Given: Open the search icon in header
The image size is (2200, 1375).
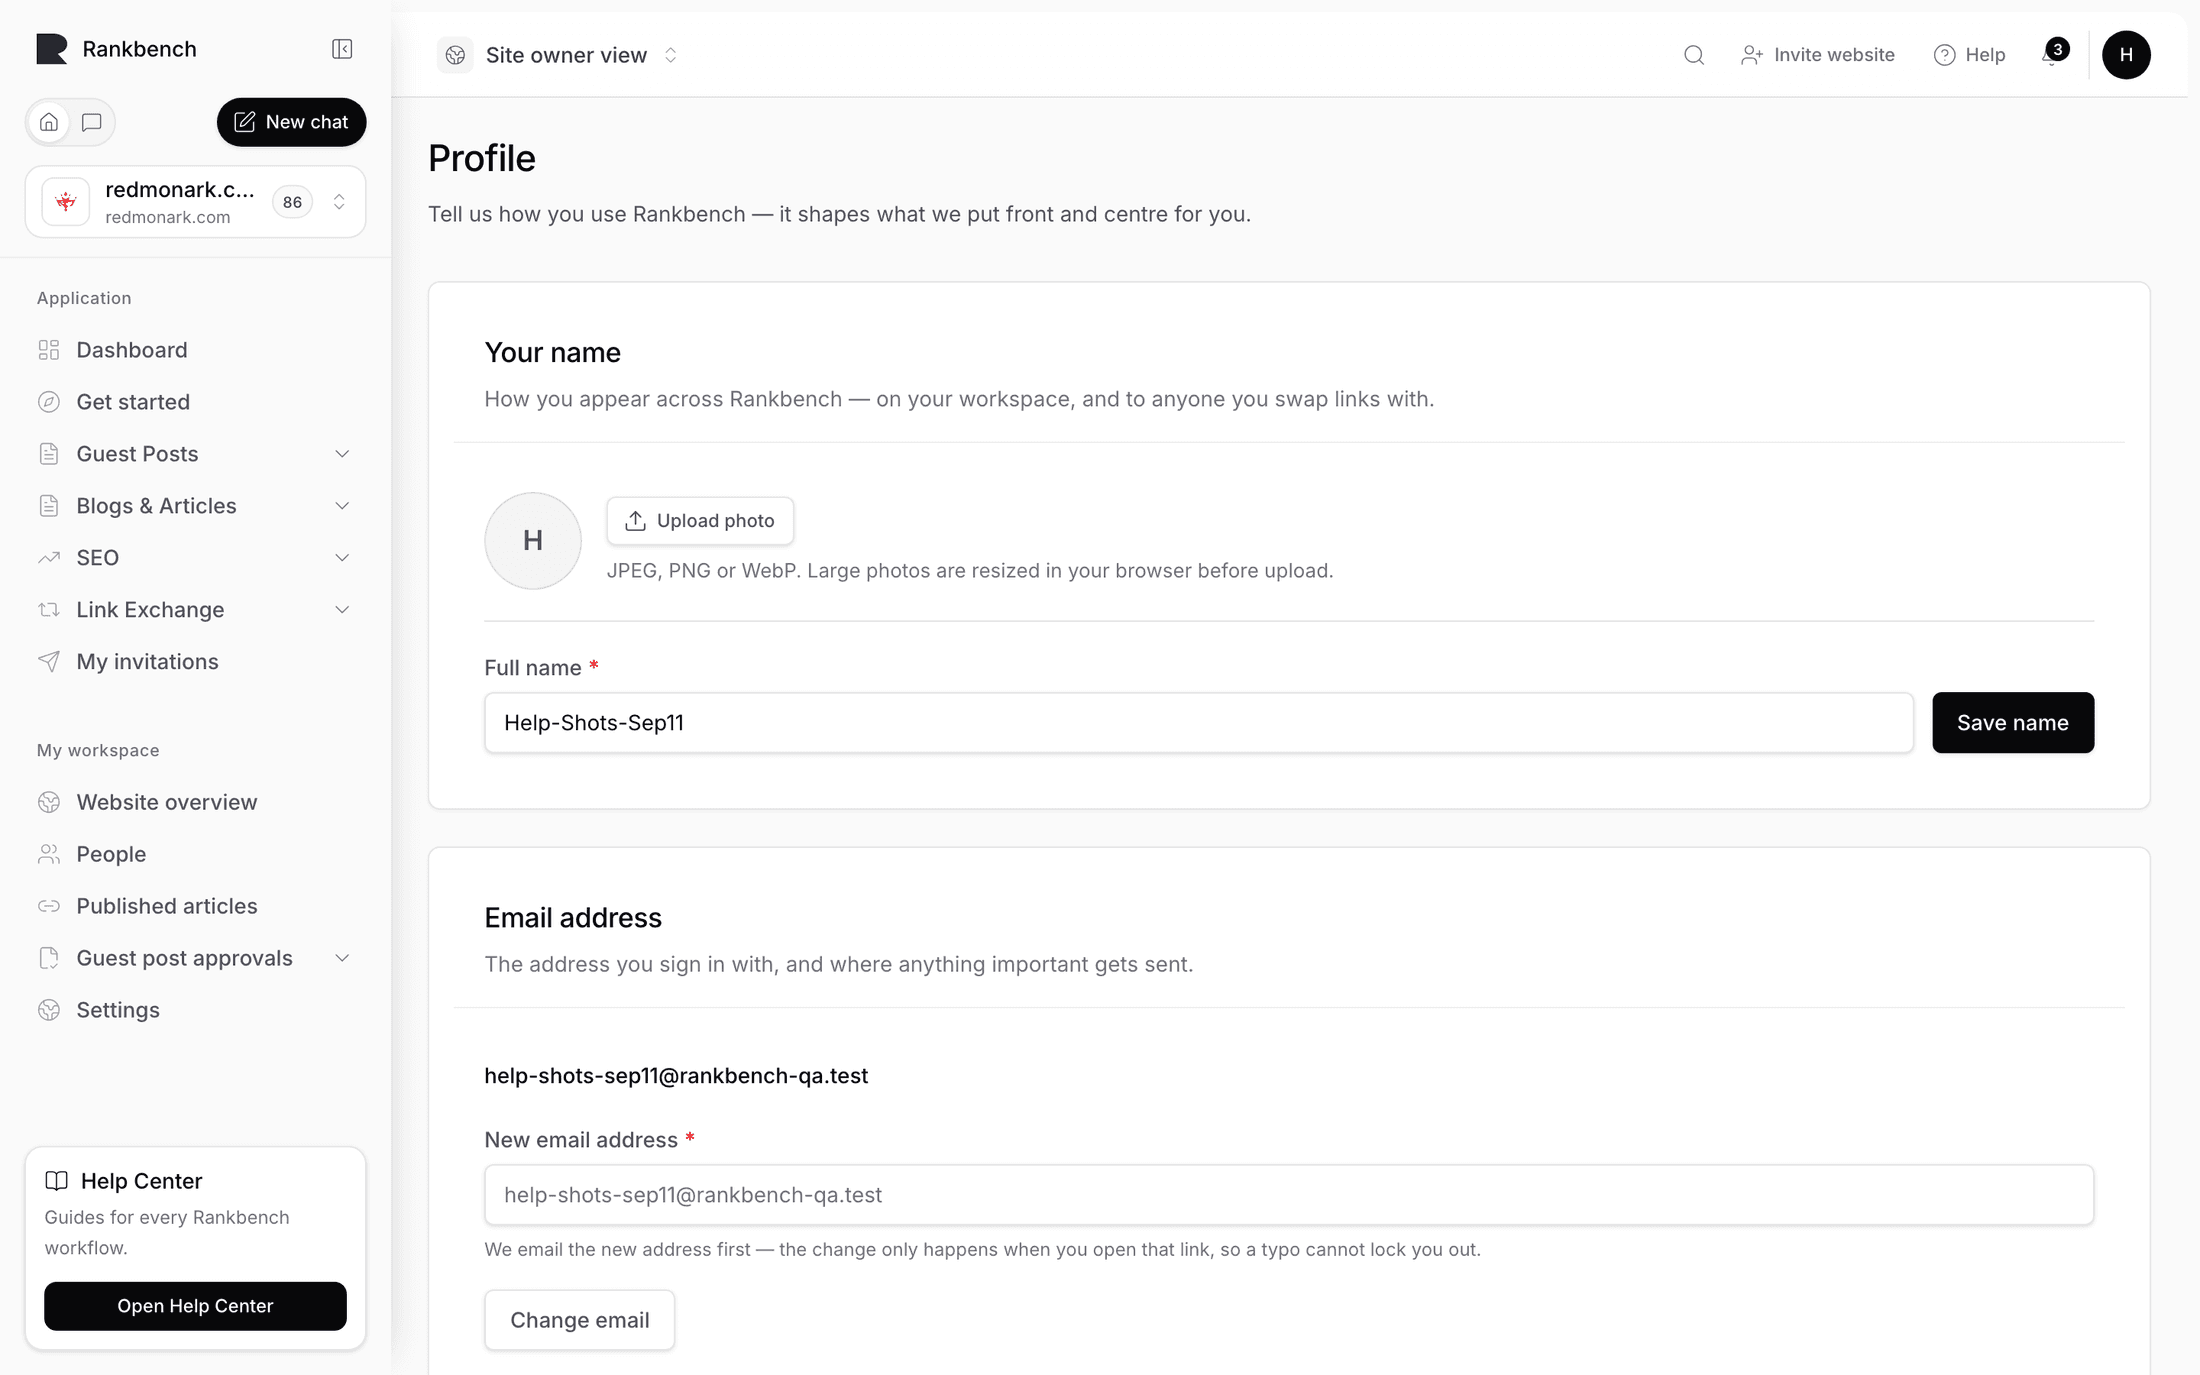Looking at the screenshot, I should [1693, 55].
